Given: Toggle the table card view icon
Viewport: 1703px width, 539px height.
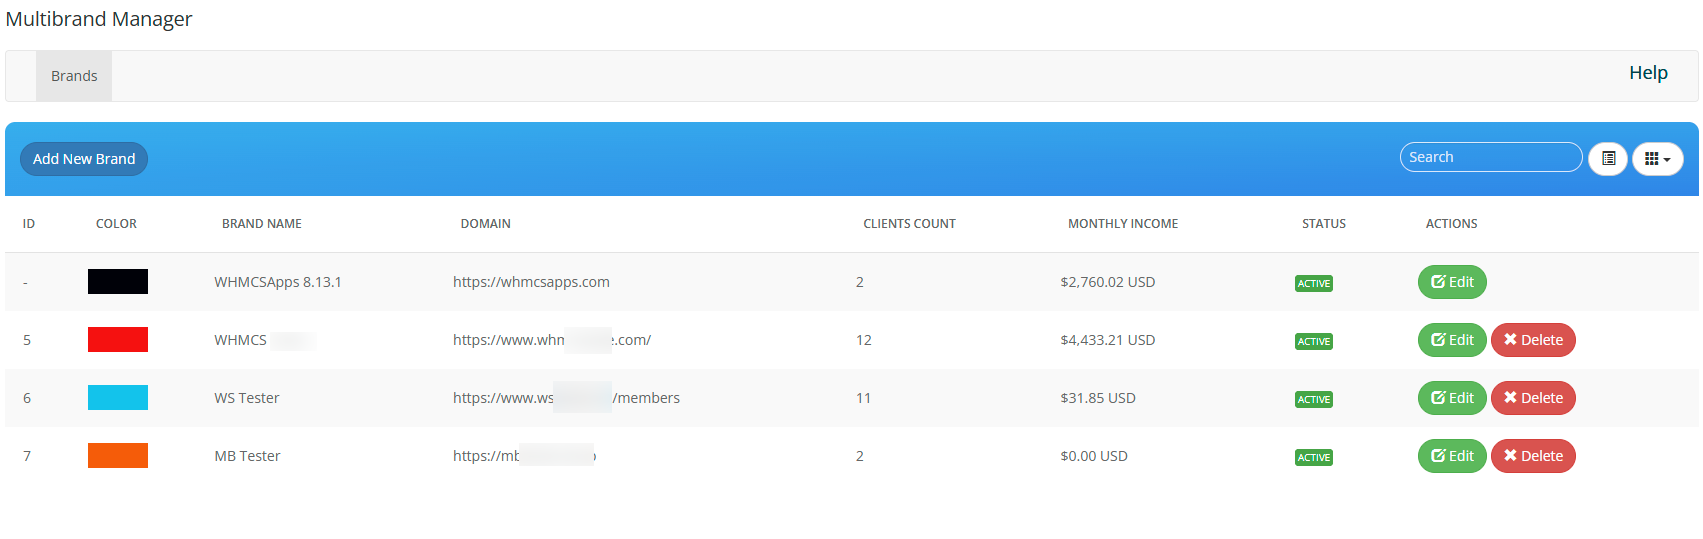Looking at the screenshot, I should coord(1607,159).
